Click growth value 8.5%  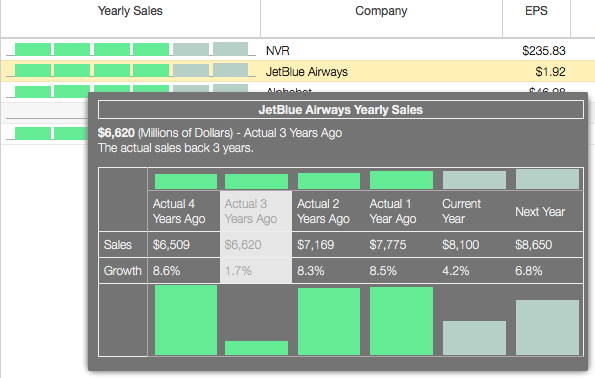tap(383, 271)
